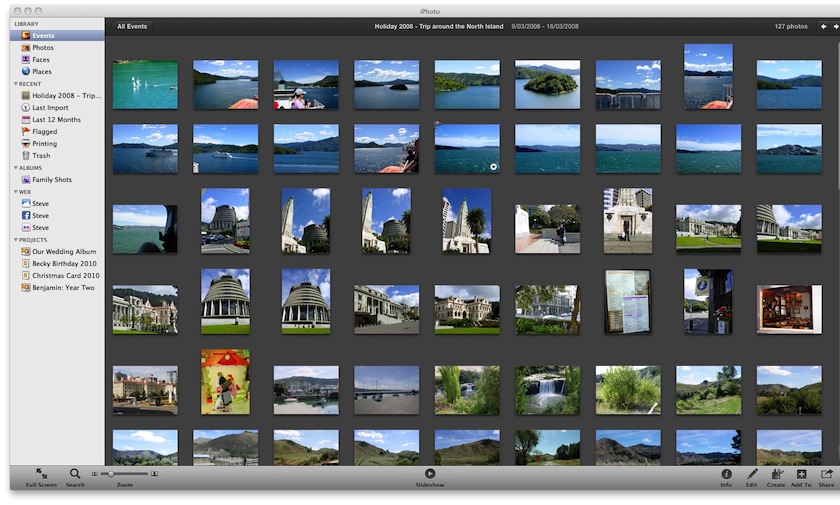Image resolution: width=840 pixels, height=505 pixels.
Task: Select the small island photo
Action: [547, 85]
